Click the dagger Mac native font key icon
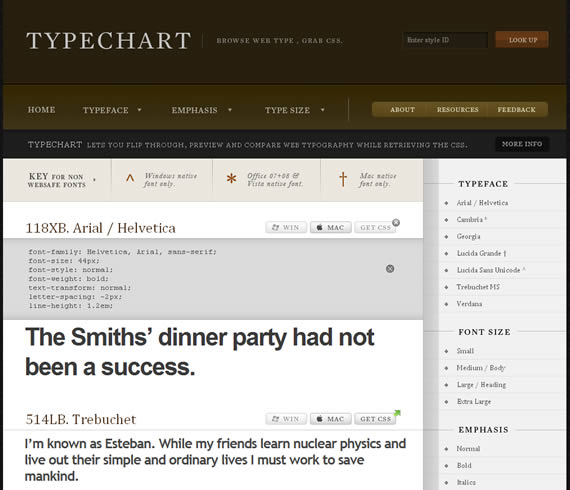The height and width of the screenshot is (490, 570). 343,179
